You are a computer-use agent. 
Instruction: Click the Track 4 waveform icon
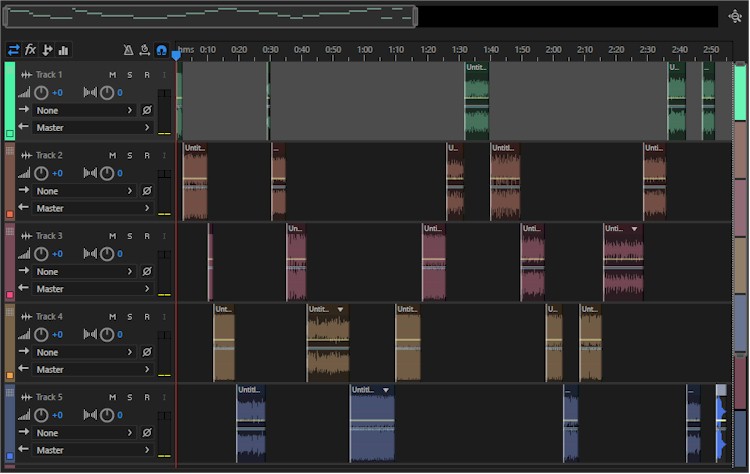(26, 317)
